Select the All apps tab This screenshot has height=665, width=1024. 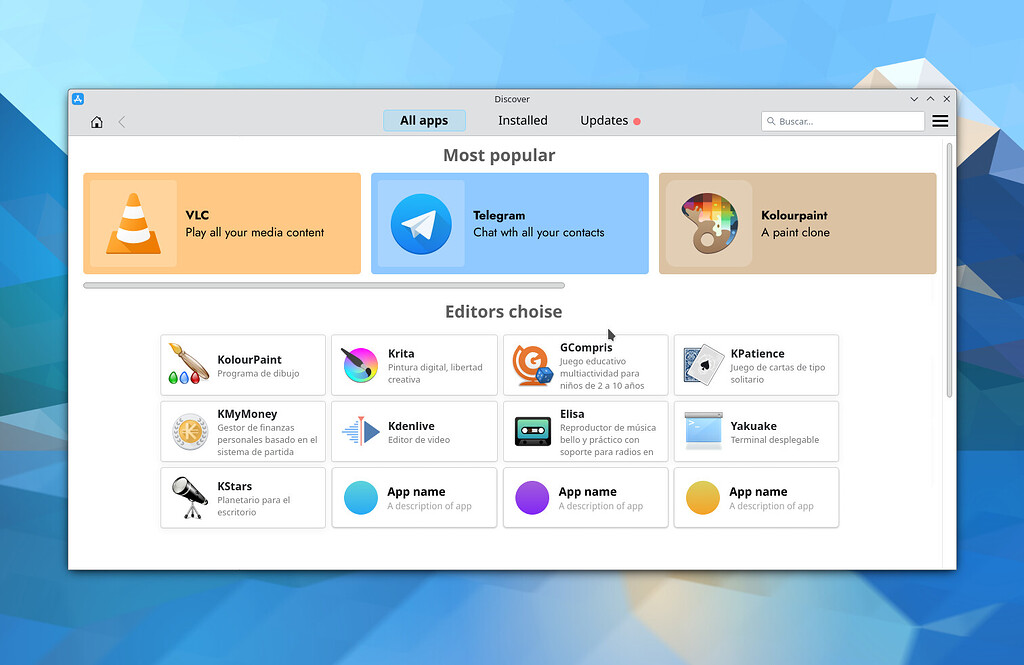pyautogui.click(x=424, y=120)
